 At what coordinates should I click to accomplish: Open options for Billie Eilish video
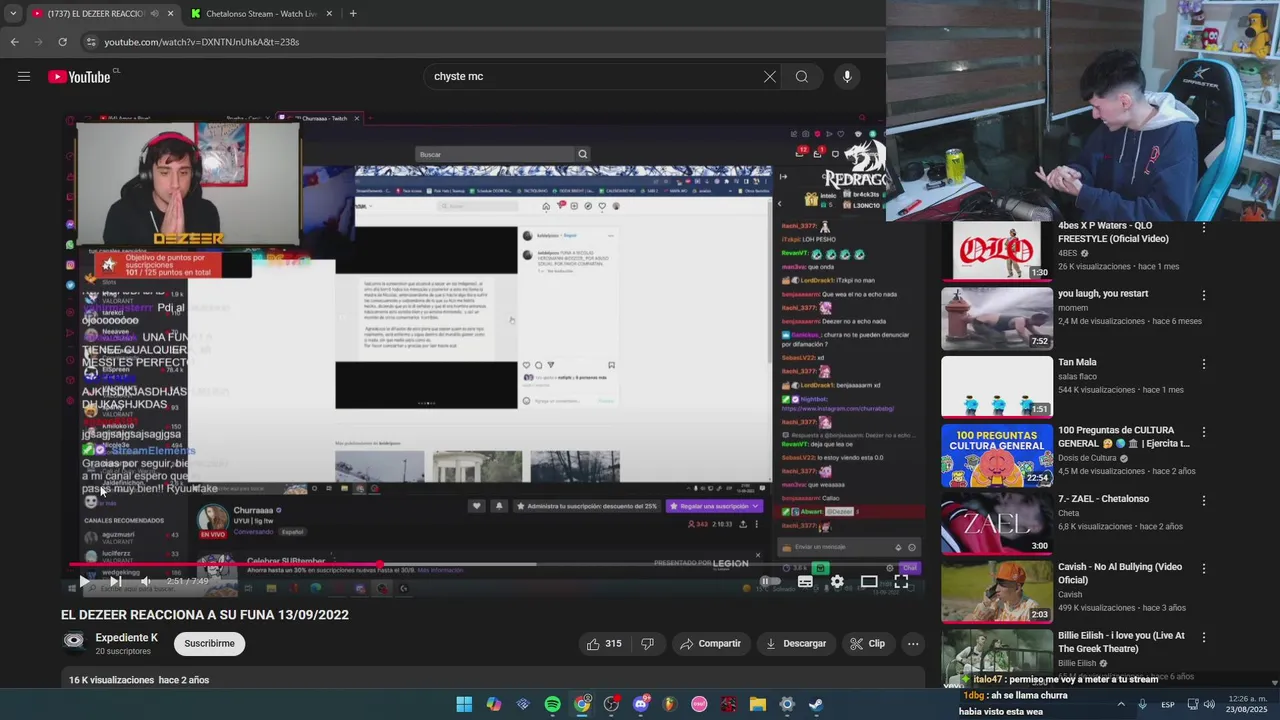[1204, 636]
